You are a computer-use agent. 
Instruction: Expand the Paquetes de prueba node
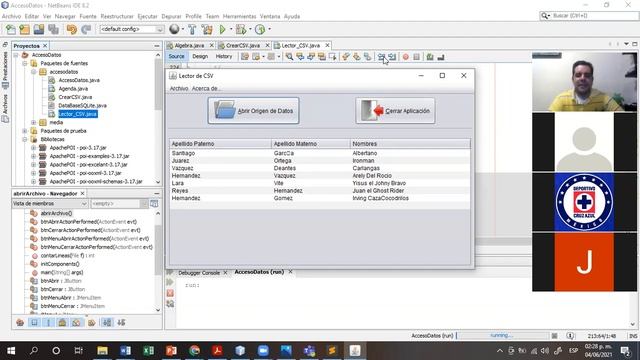24,131
